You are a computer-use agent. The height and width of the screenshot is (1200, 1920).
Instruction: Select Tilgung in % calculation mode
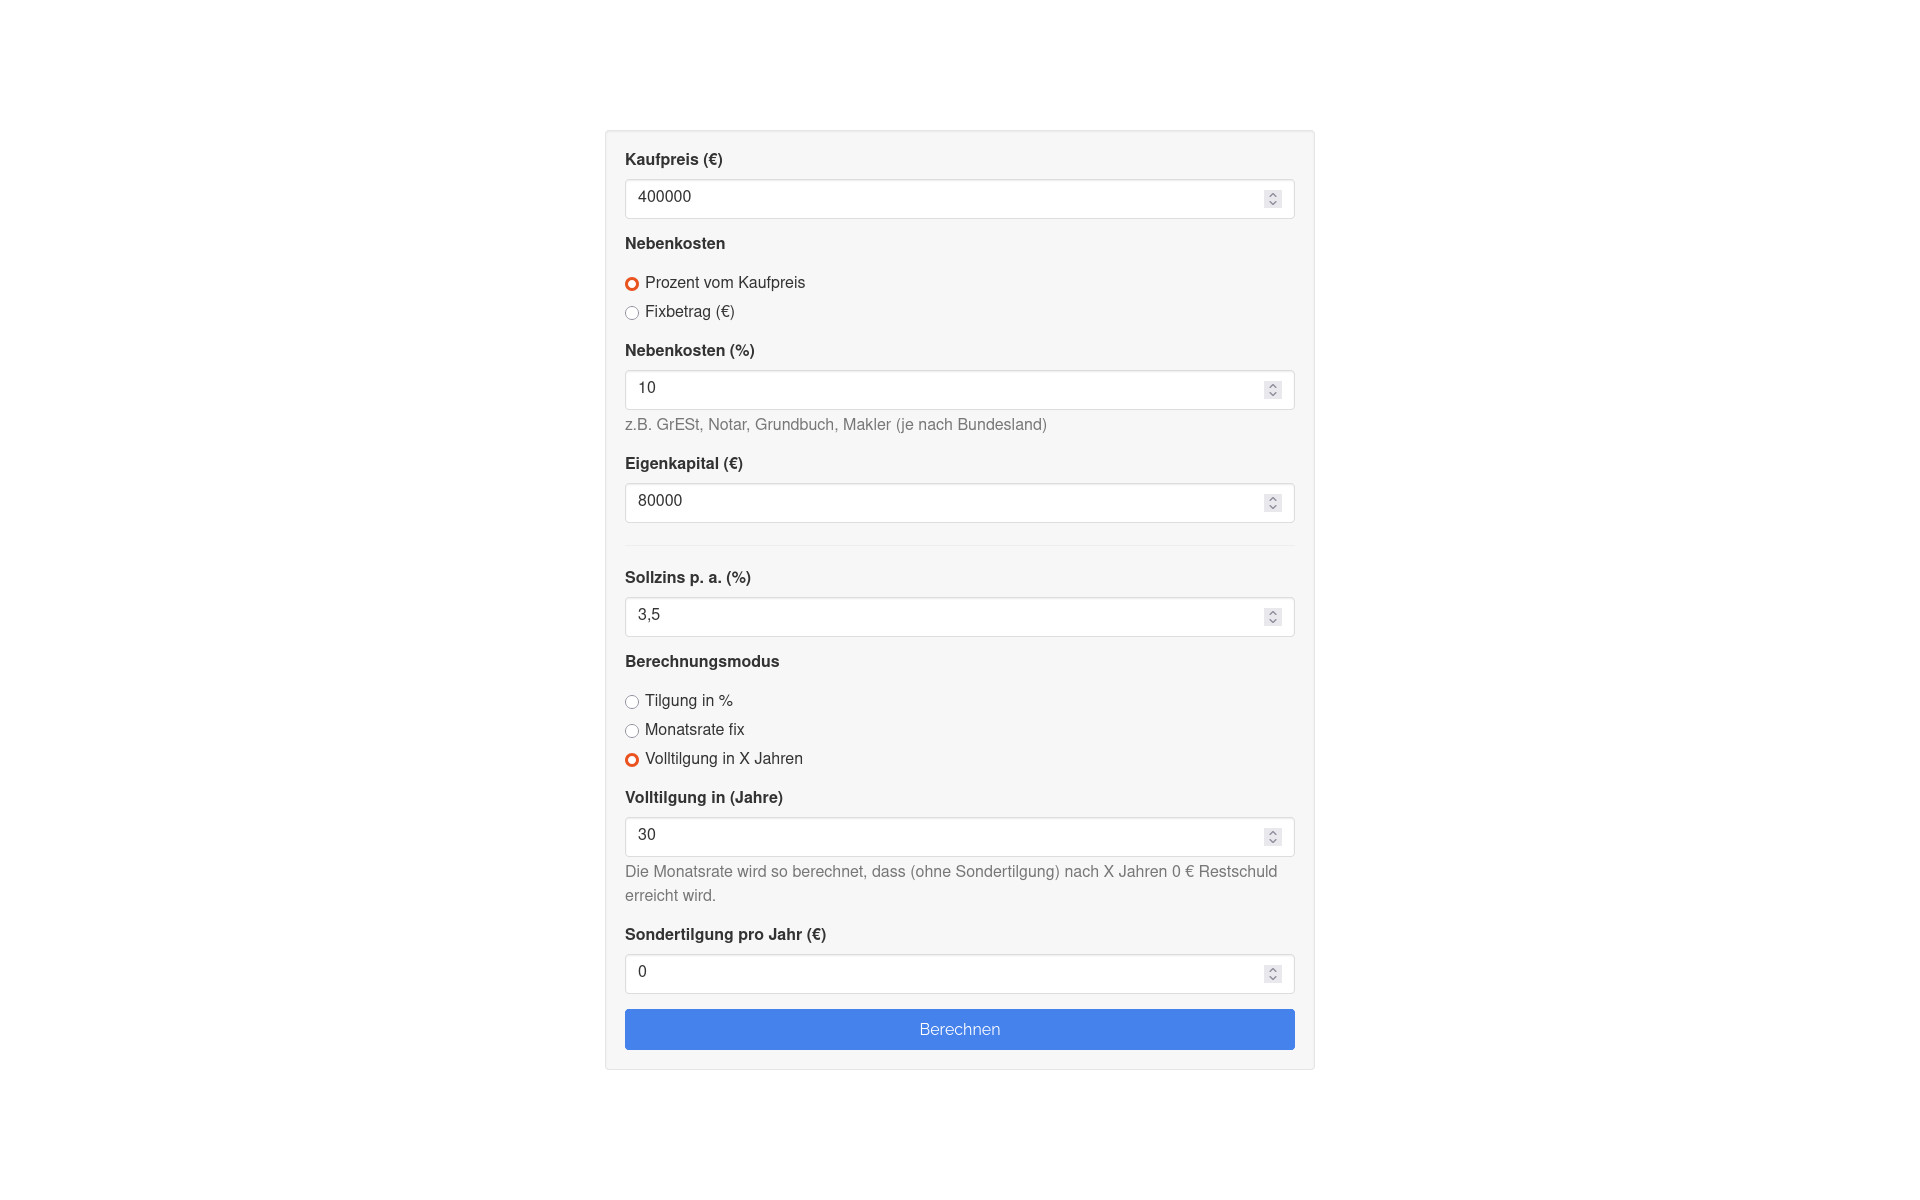(x=632, y=702)
